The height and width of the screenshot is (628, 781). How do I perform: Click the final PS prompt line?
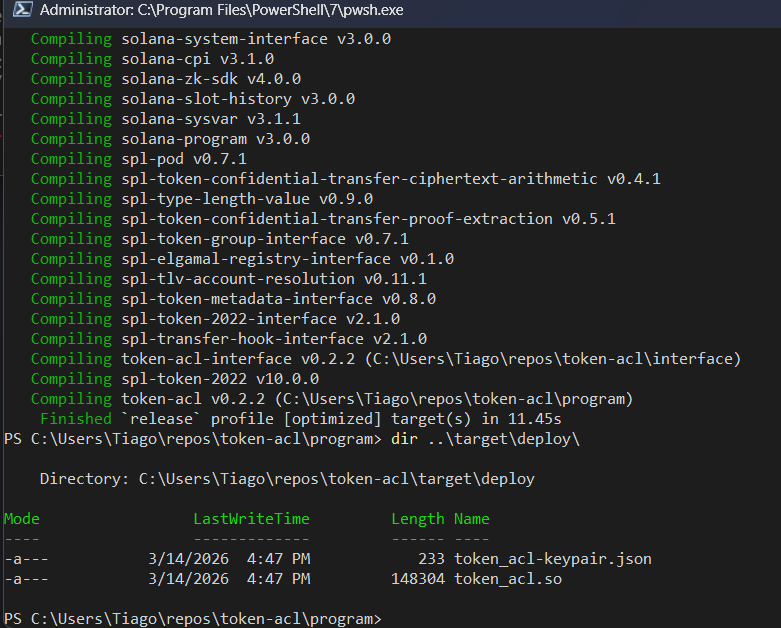coord(193,619)
